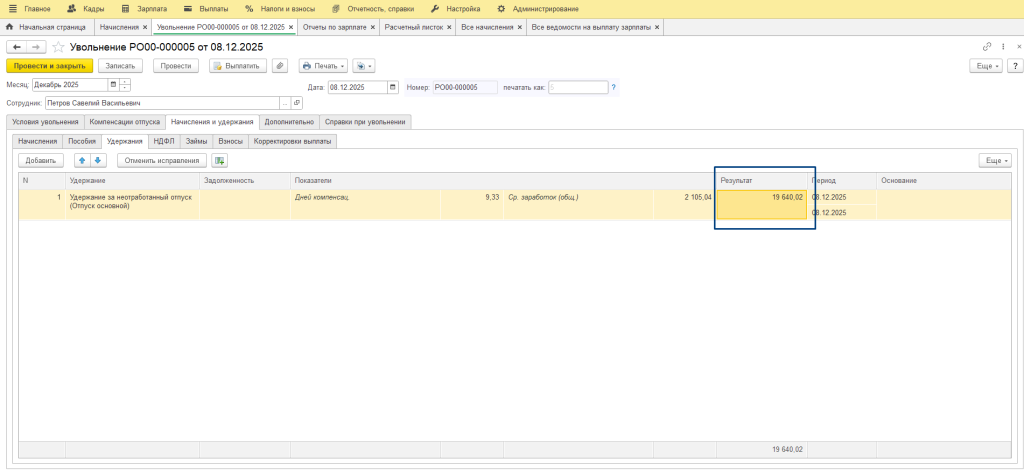Open the Еще menu above the table
This screenshot has width=1024, height=475.
(995, 160)
